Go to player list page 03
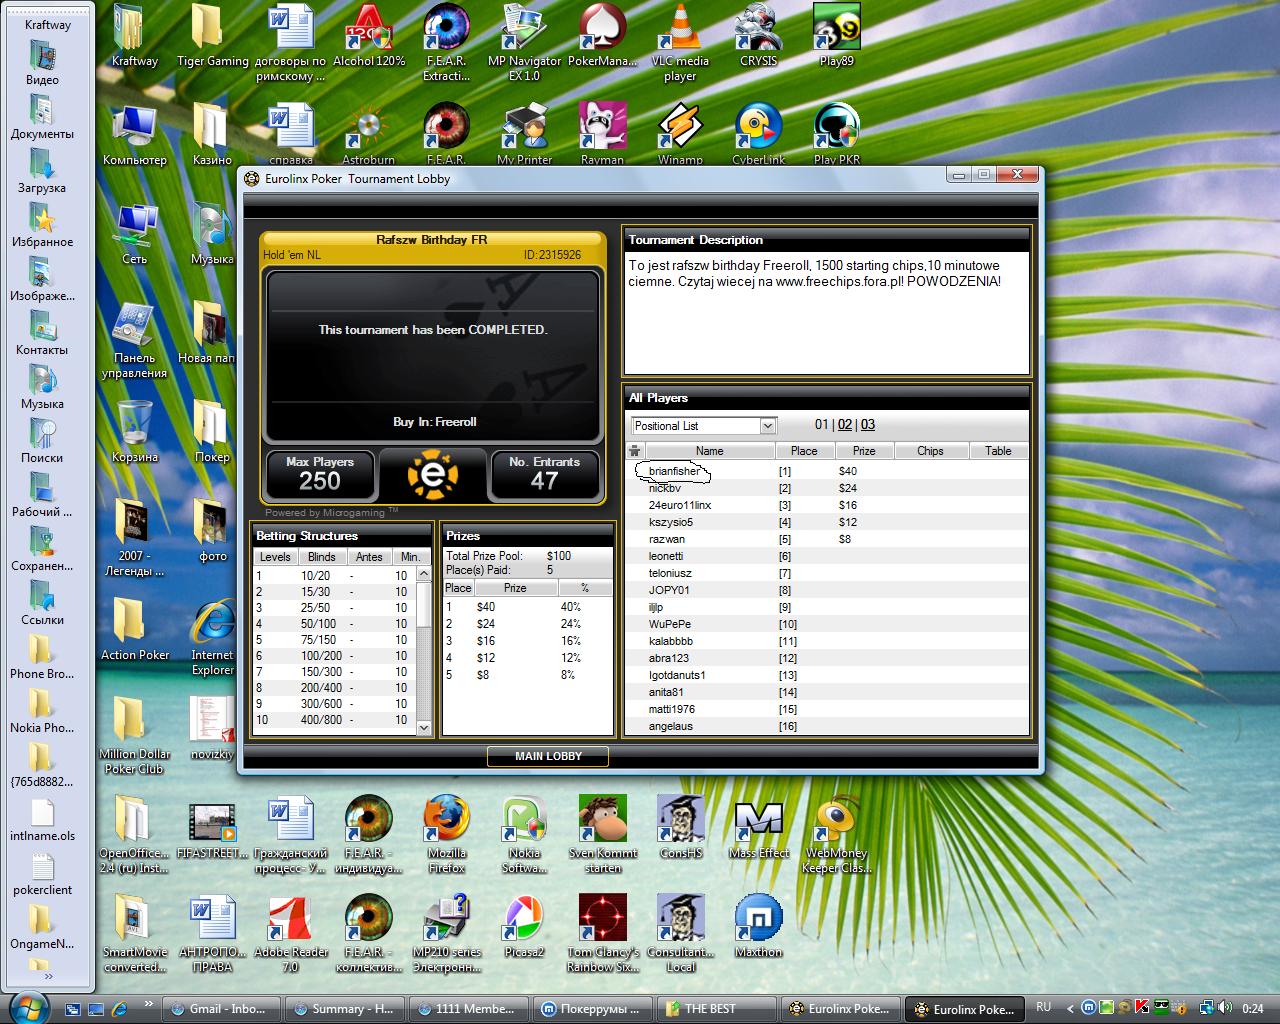Screen dimensions: 1280x1024 coord(868,425)
